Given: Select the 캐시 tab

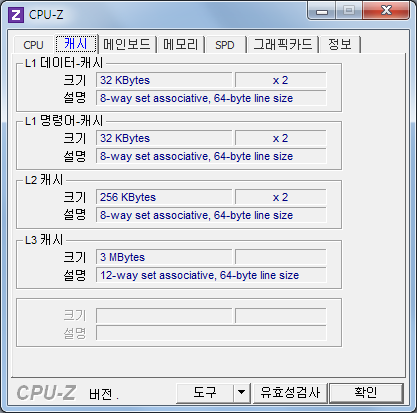Looking at the screenshot, I should tap(76, 44).
